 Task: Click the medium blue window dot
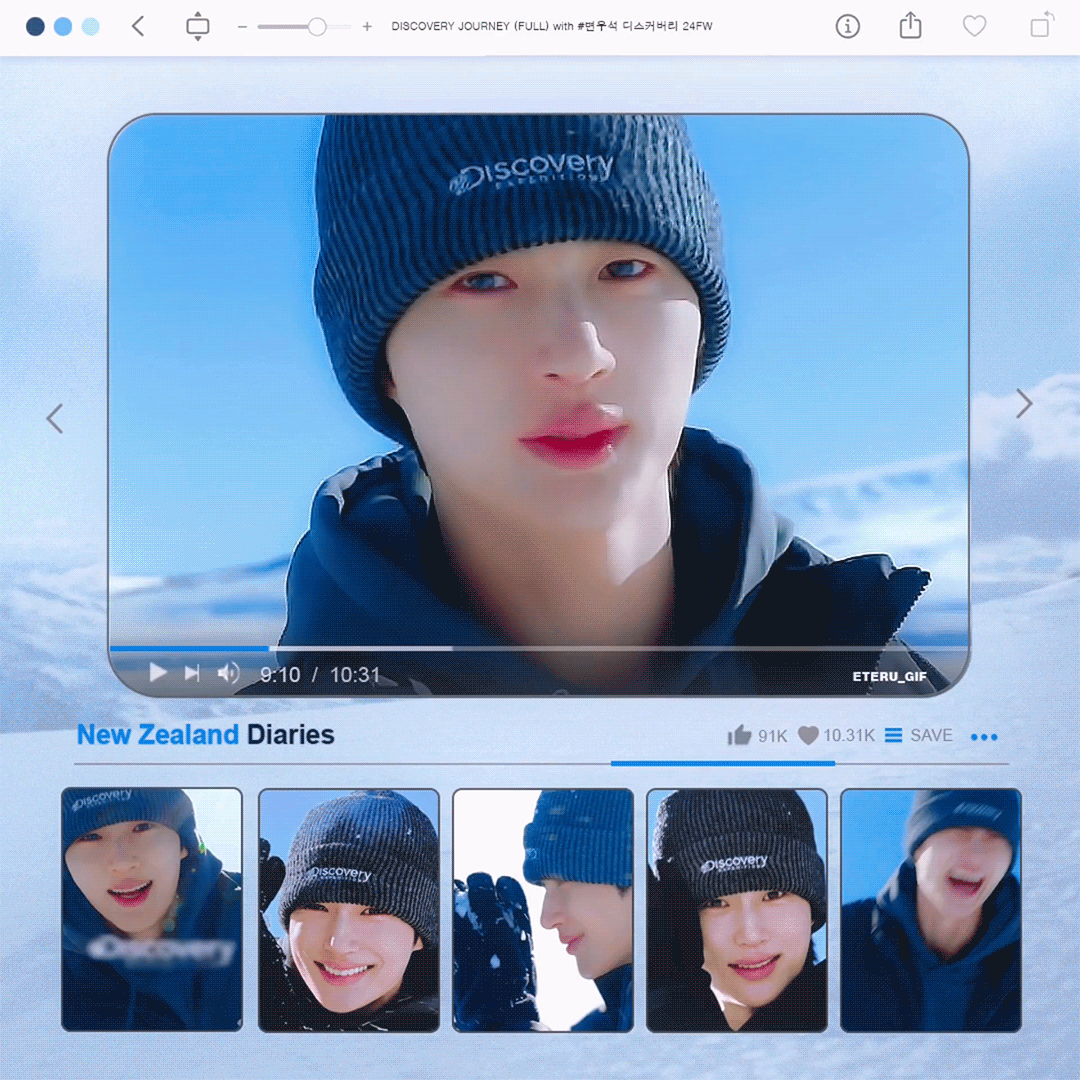(x=63, y=27)
